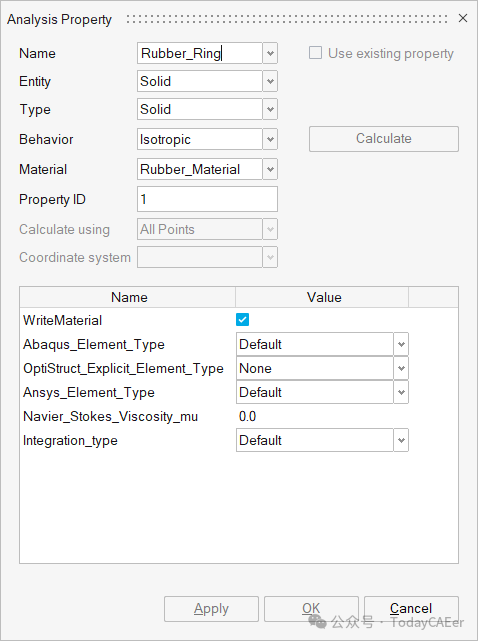The height and width of the screenshot is (641, 478).
Task: Open the OptiStruct_Explicit_Element_Type dropdown
Action: [401, 368]
